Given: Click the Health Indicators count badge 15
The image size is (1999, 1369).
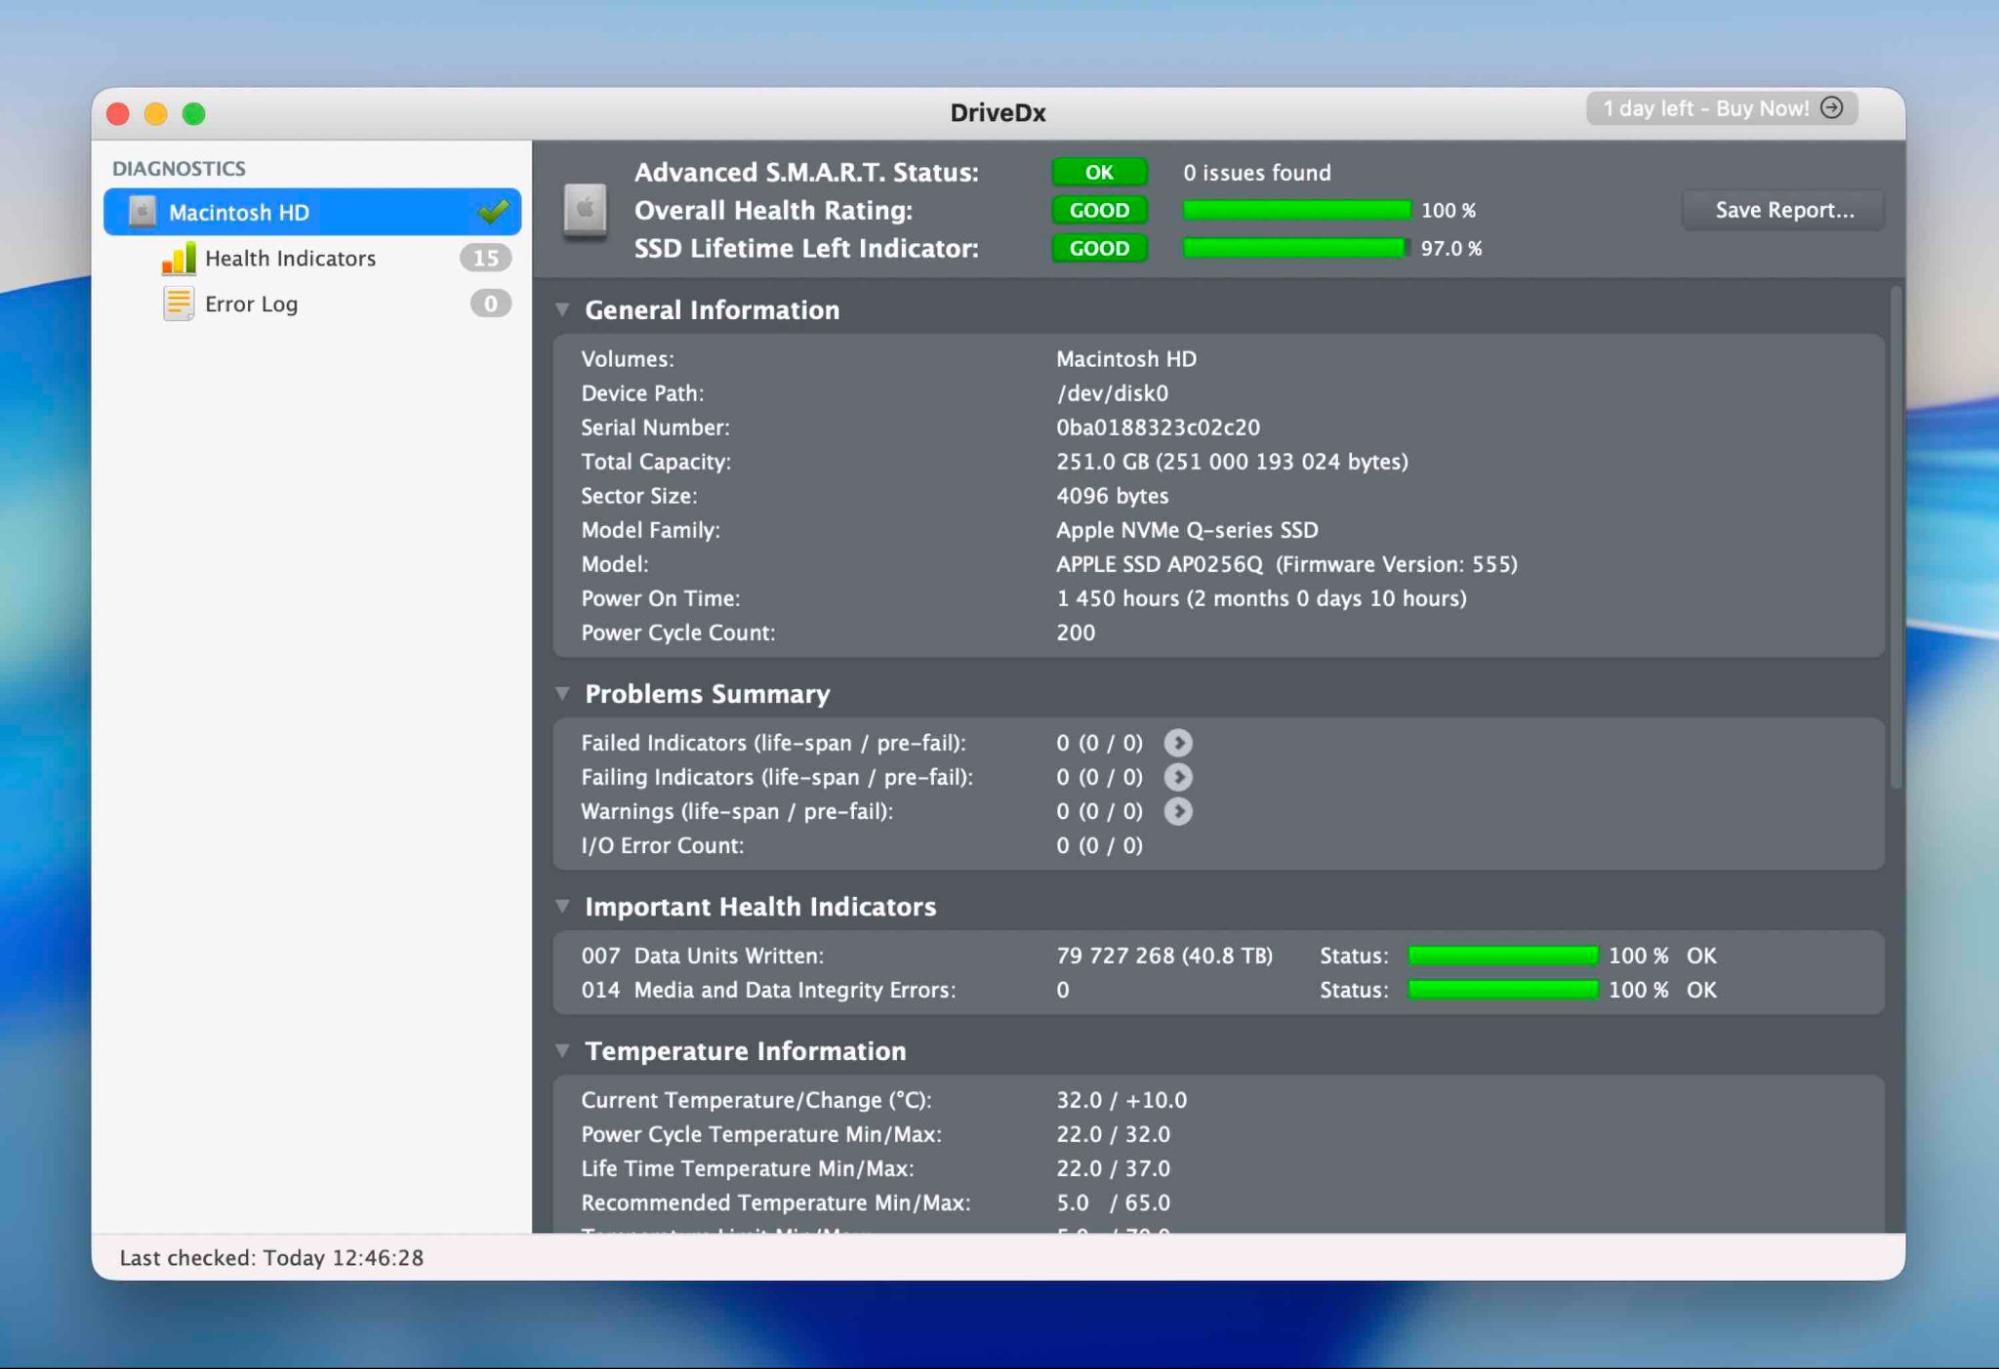Looking at the screenshot, I should click(485, 258).
